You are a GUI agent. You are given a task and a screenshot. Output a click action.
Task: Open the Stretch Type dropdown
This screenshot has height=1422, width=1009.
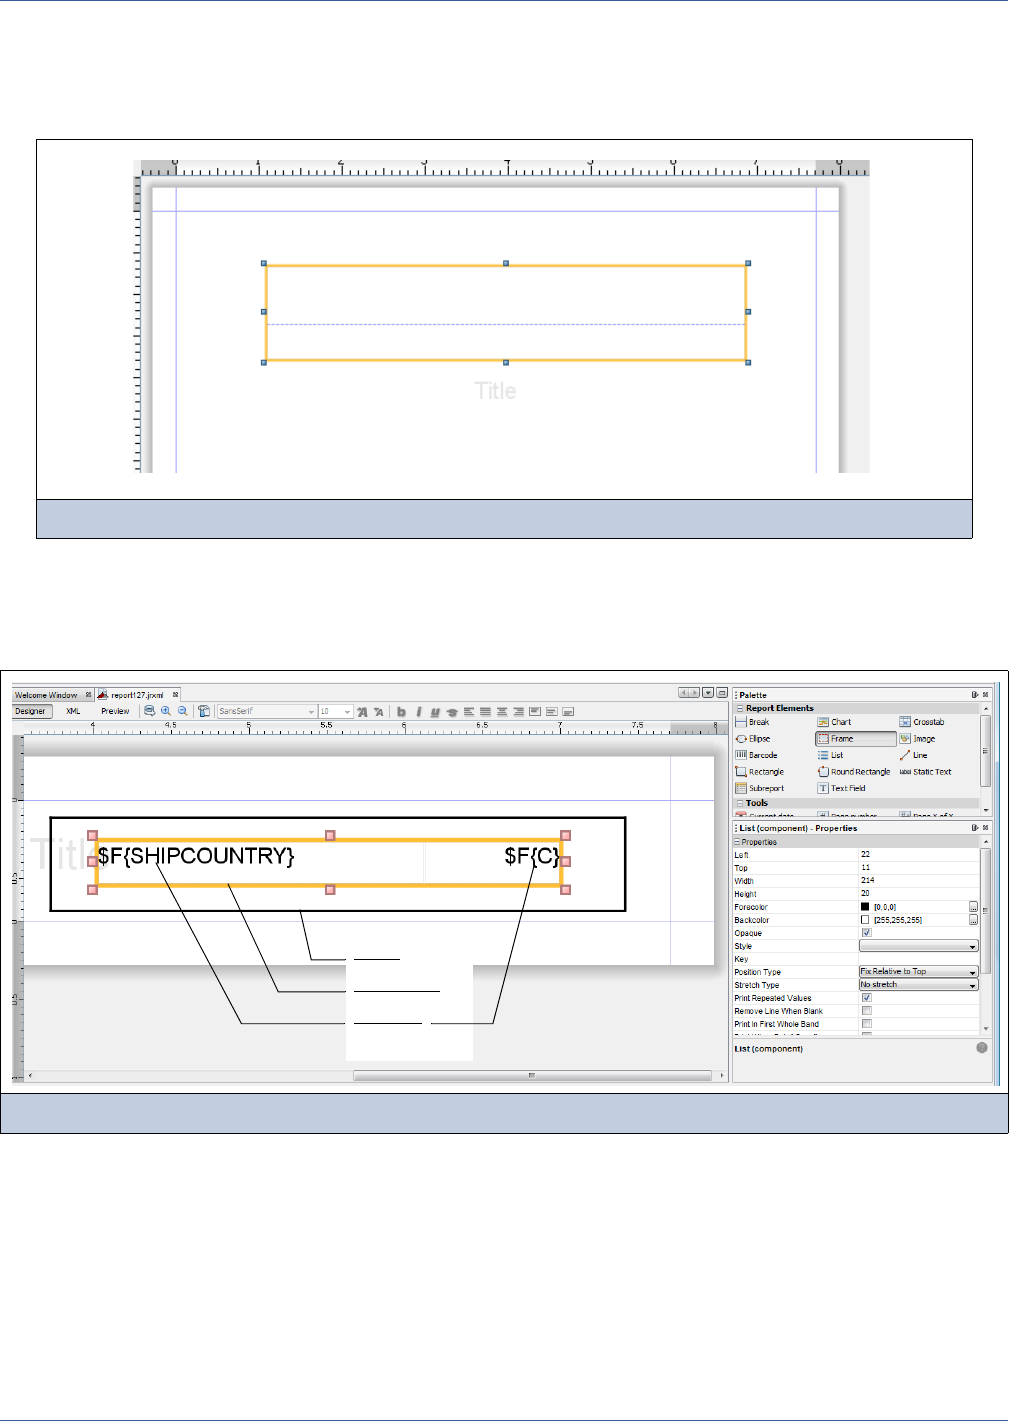tap(919, 985)
